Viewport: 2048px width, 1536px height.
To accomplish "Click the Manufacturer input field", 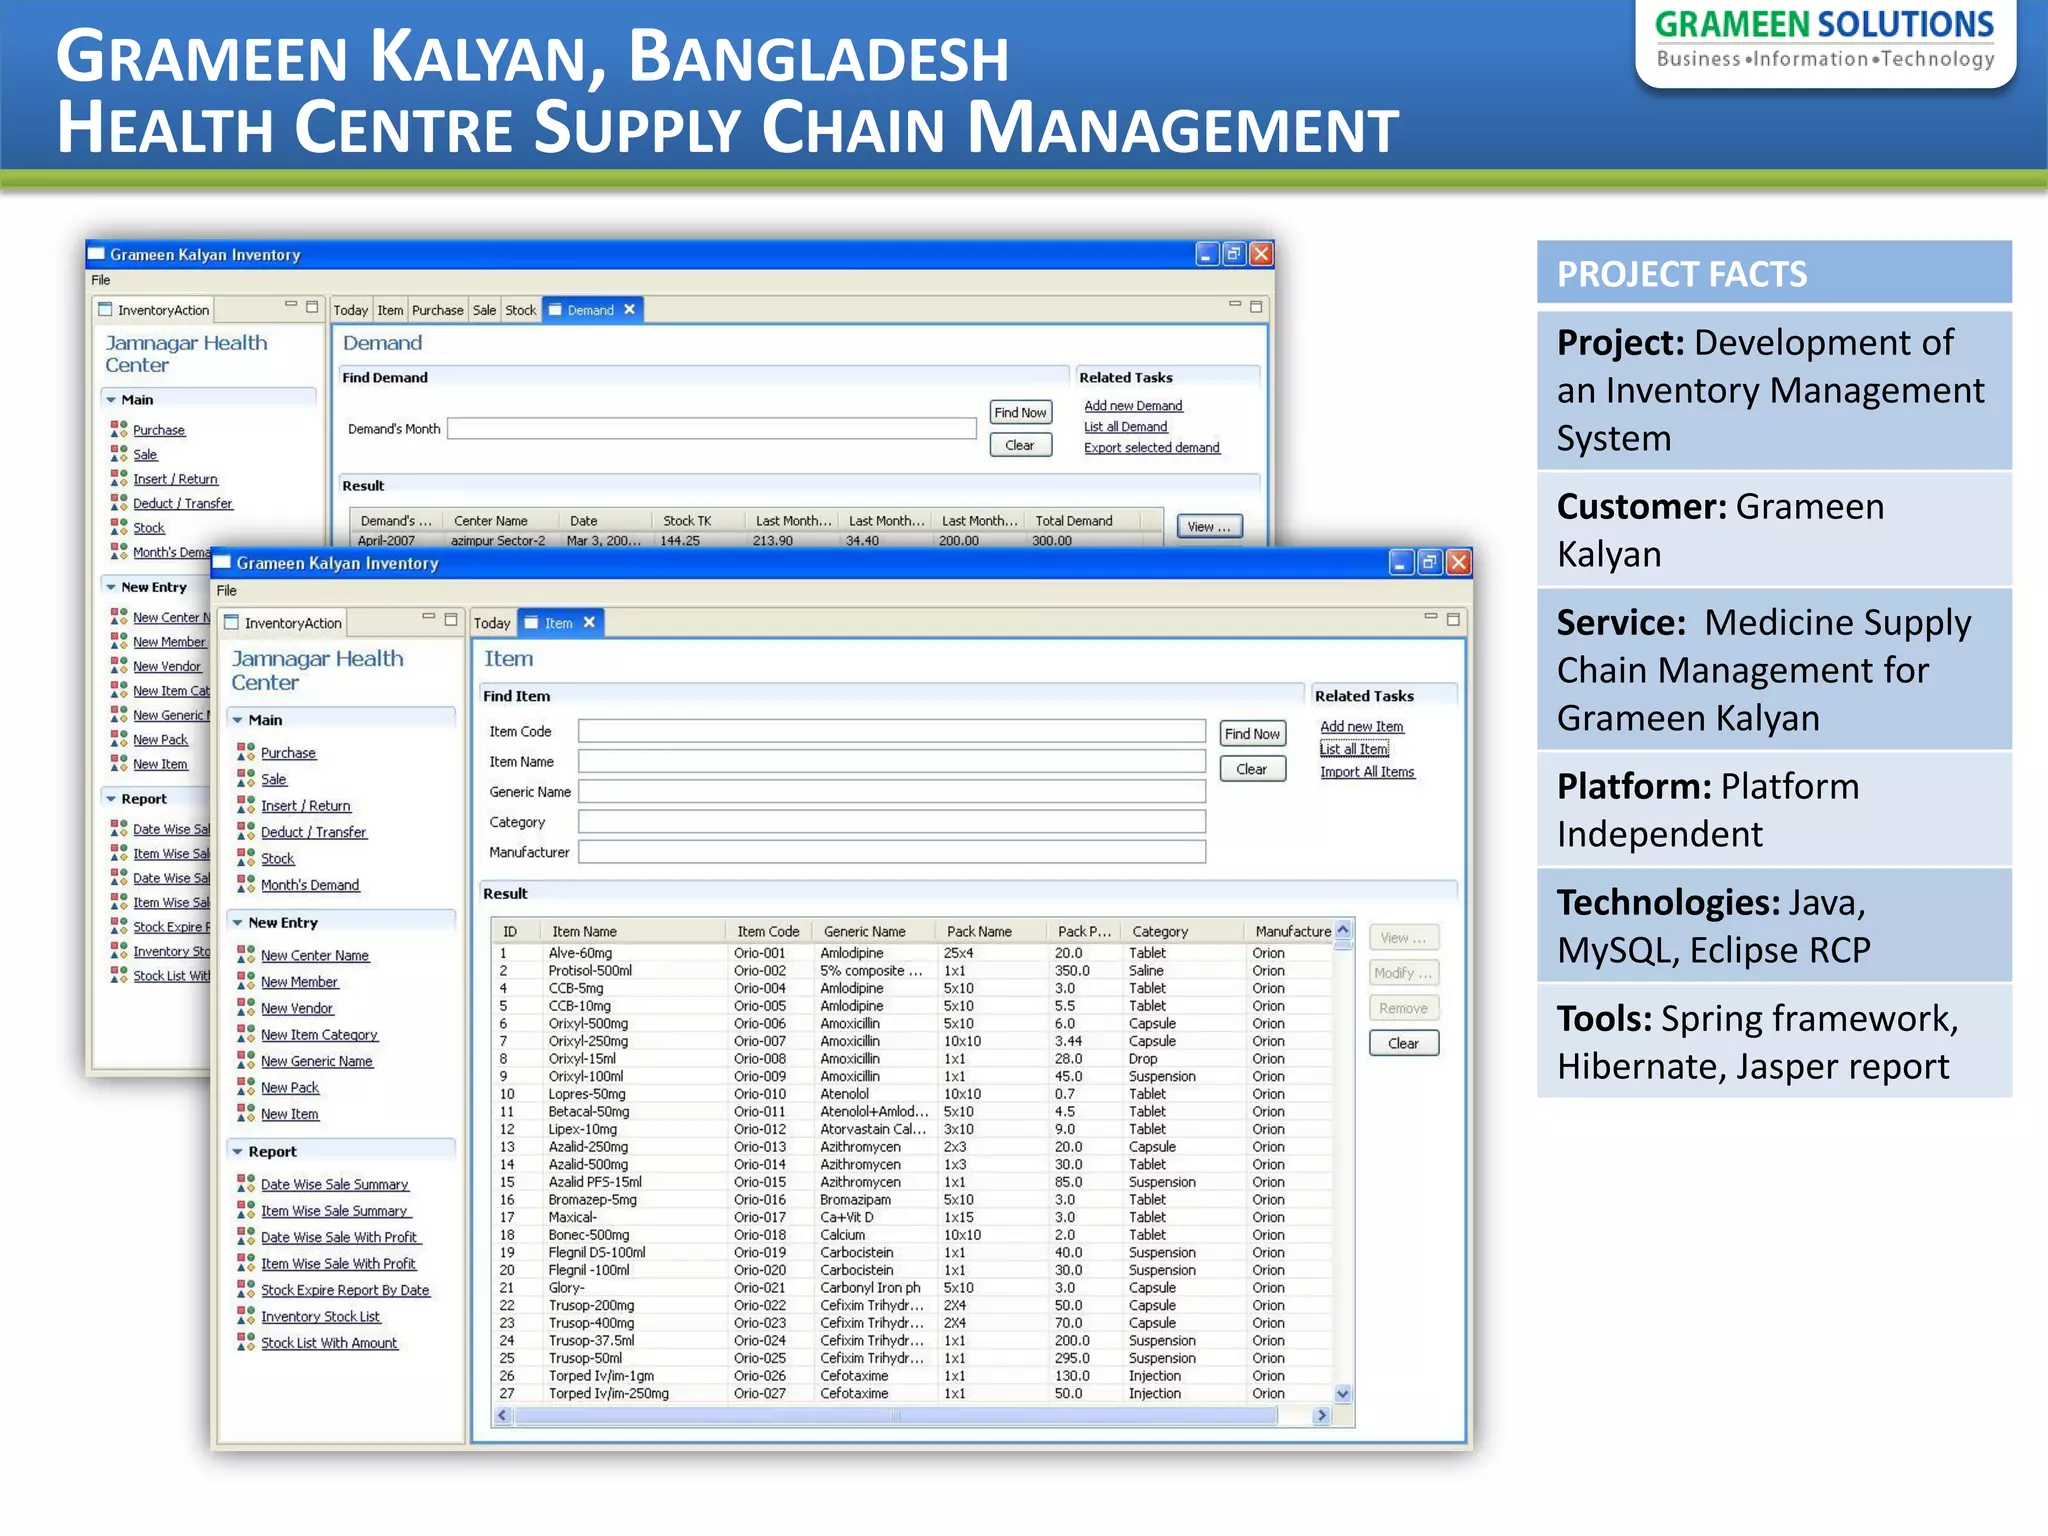I will (x=892, y=852).
